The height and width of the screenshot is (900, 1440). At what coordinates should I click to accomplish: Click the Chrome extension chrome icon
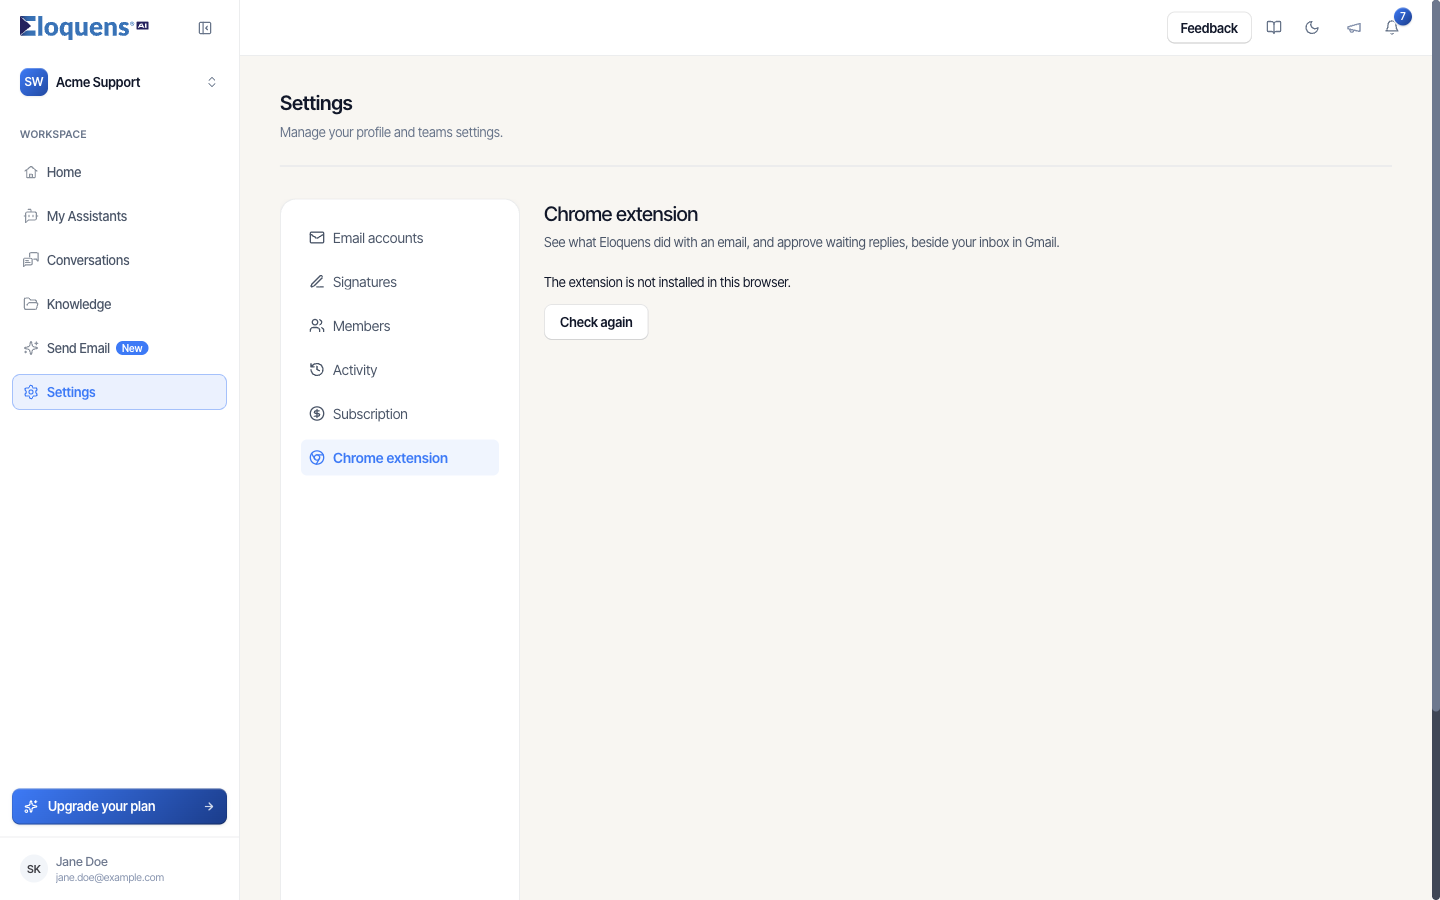pos(317,458)
